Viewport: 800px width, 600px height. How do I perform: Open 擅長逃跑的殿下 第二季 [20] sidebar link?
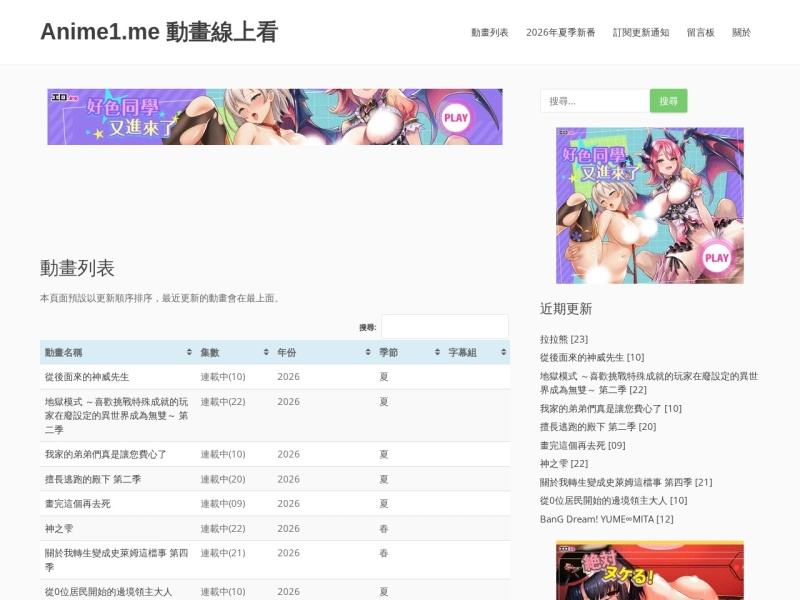[x=598, y=427]
